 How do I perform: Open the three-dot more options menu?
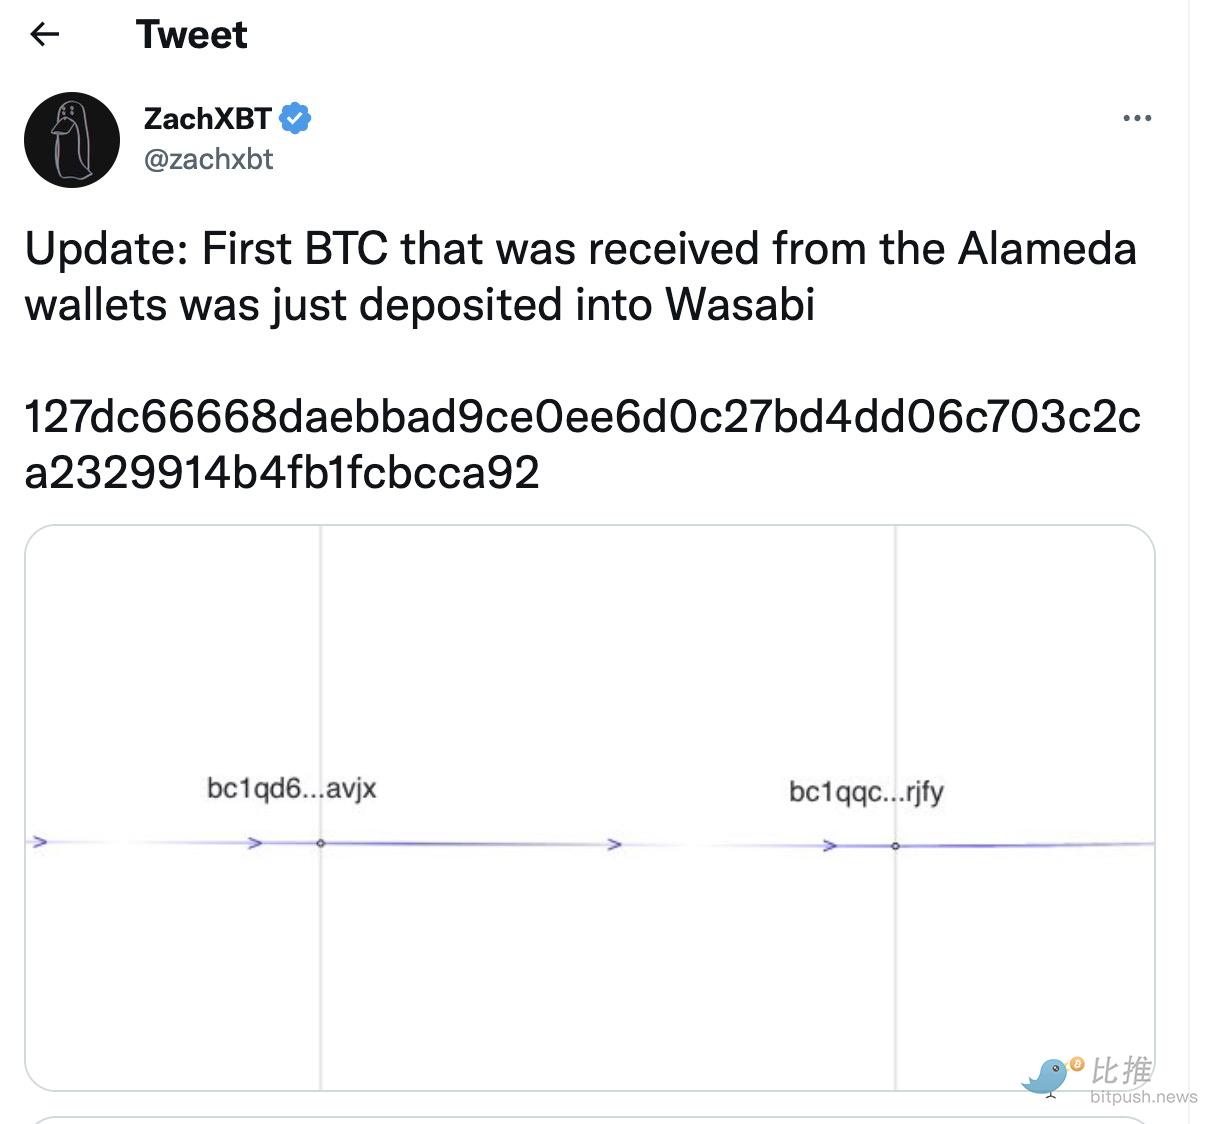[x=1137, y=118]
